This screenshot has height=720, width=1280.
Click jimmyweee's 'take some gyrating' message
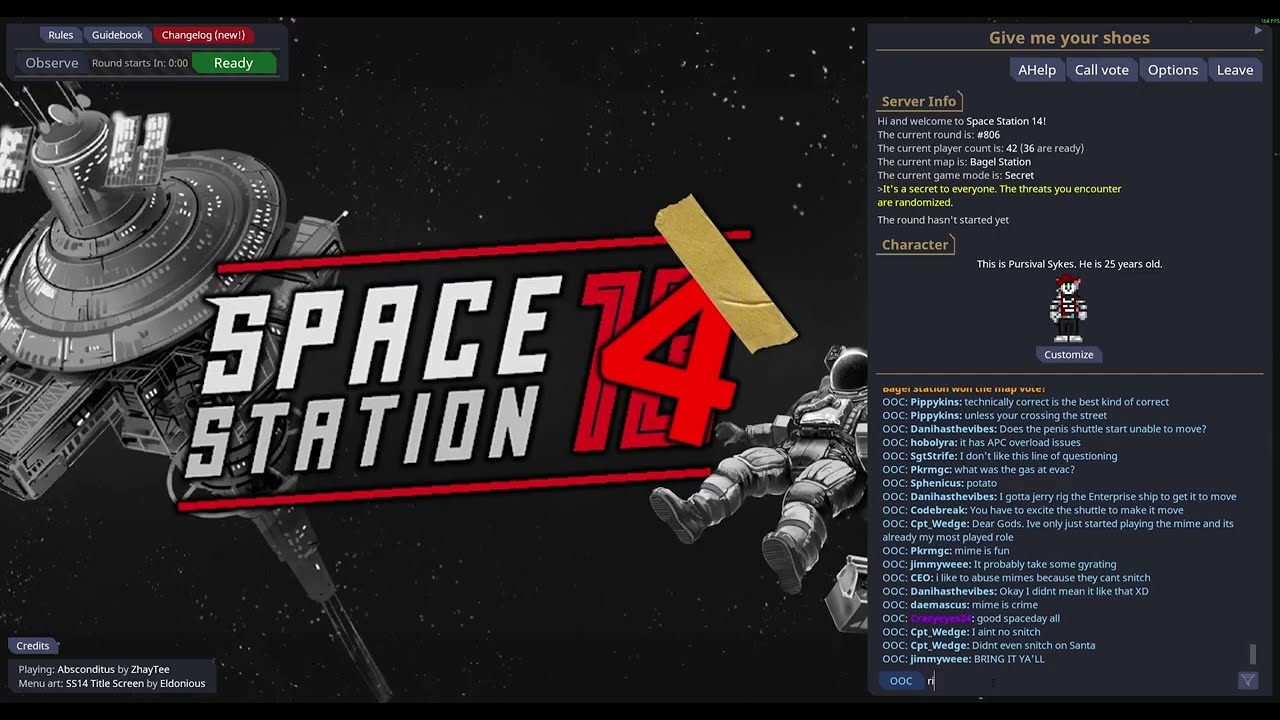[999, 564]
